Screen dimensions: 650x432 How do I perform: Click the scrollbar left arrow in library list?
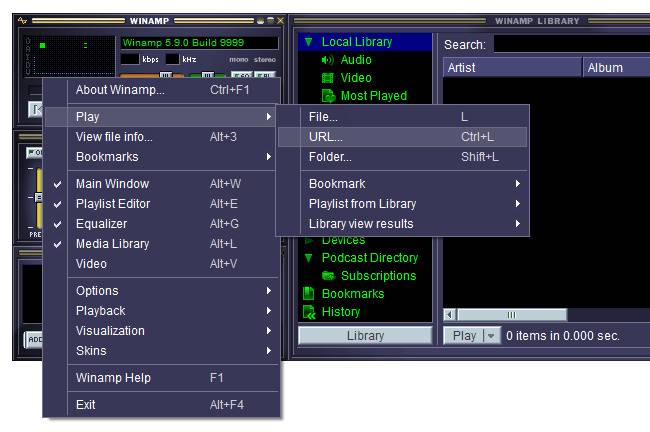(x=449, y=315)
